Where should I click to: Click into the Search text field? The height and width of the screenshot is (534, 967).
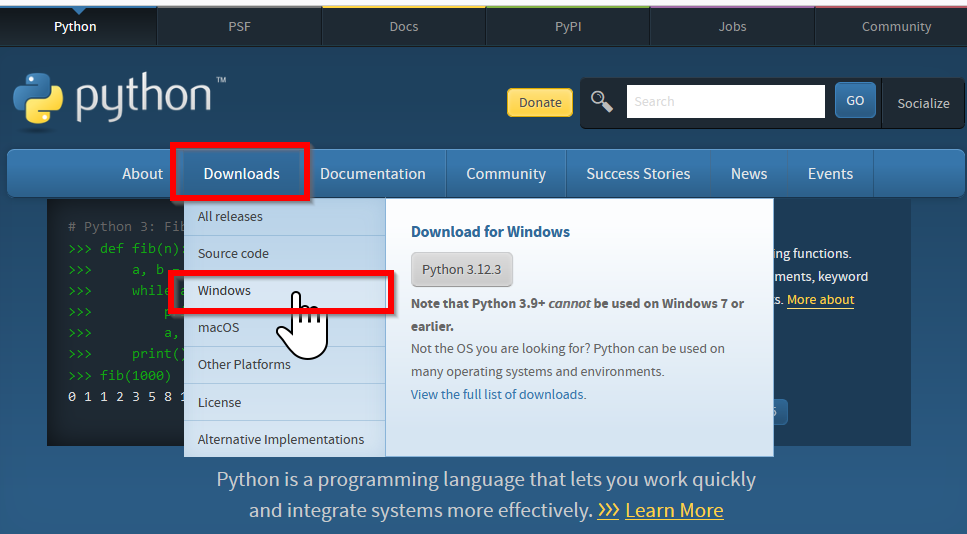pyautogui.click(x=725, y=102)
